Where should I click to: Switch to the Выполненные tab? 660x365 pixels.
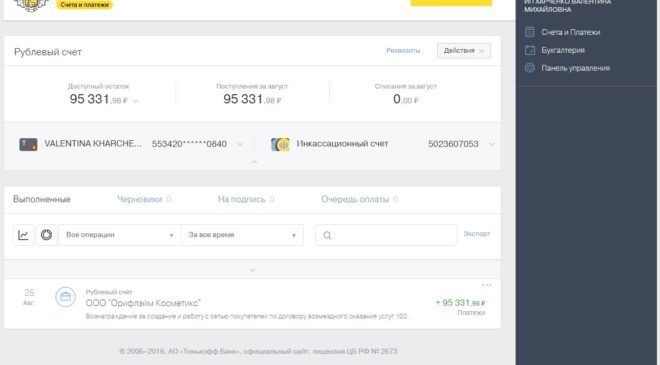click(x=42, y=199)
